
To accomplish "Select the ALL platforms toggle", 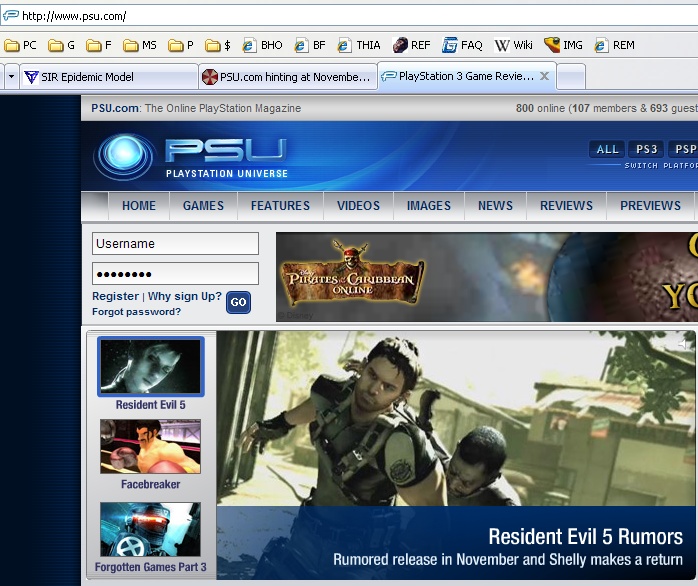I will [x=607, y=149].
